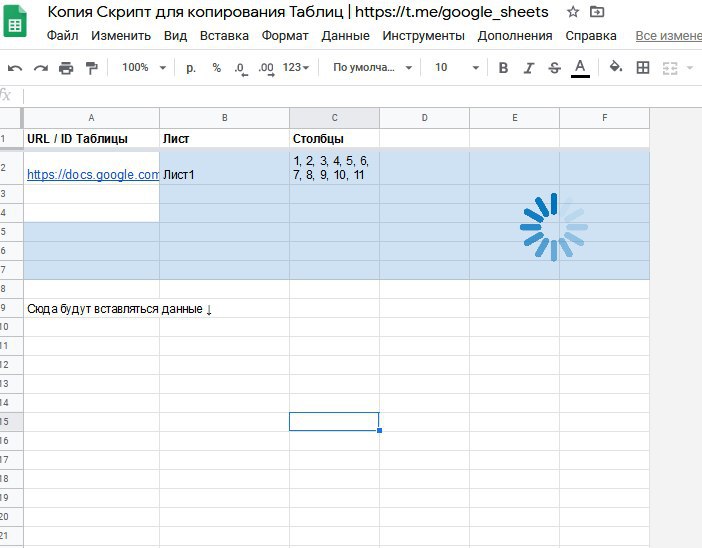
Task: Select row 15 header
Action: point(11,421)
